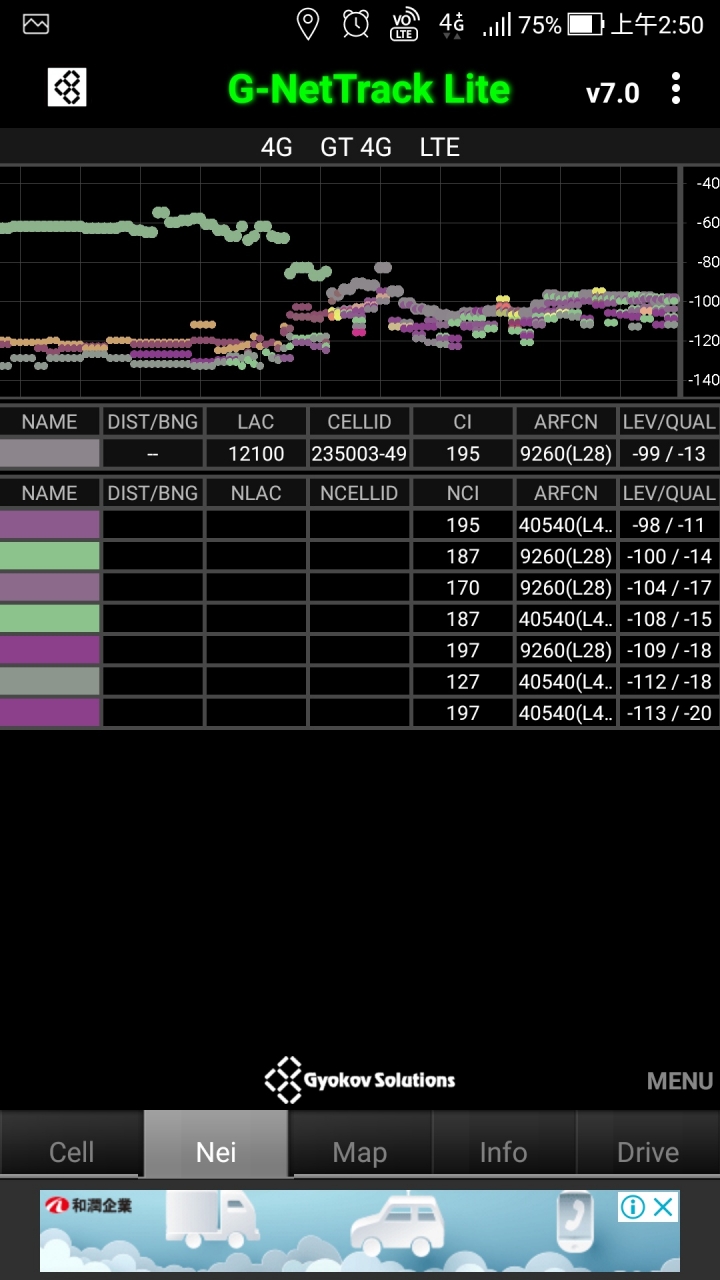This screenshot has height=1280, width=720.
Task: Tap neighbor level -104 / -17
Action: 669,587
